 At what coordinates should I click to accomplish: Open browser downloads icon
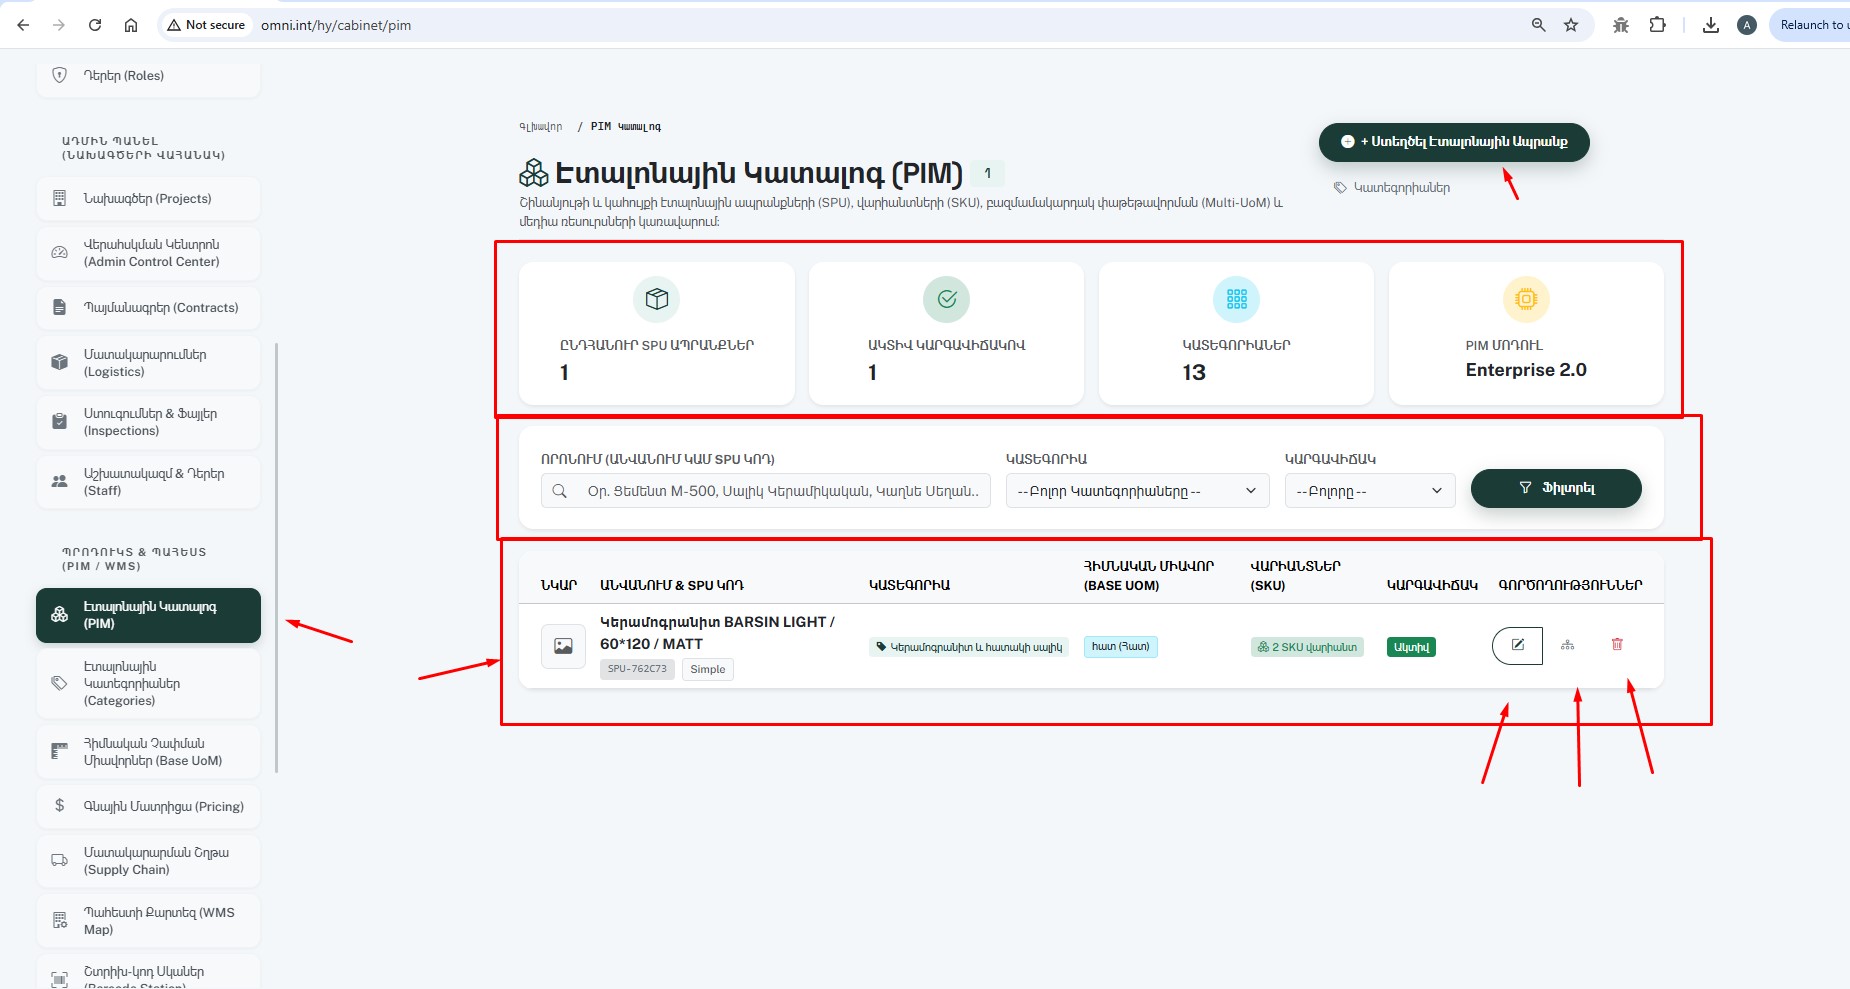(1711, 25)
